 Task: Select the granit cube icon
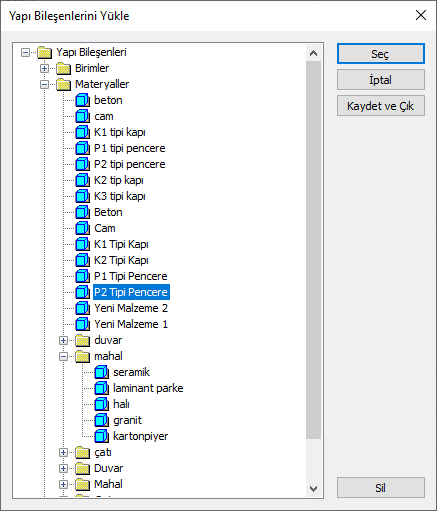pyautogui.click(x=101, y=420)
